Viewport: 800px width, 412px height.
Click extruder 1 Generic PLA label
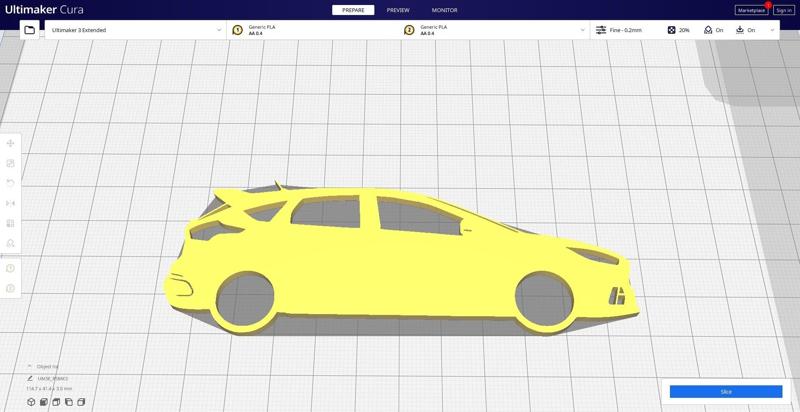click(x=262, y=27)
